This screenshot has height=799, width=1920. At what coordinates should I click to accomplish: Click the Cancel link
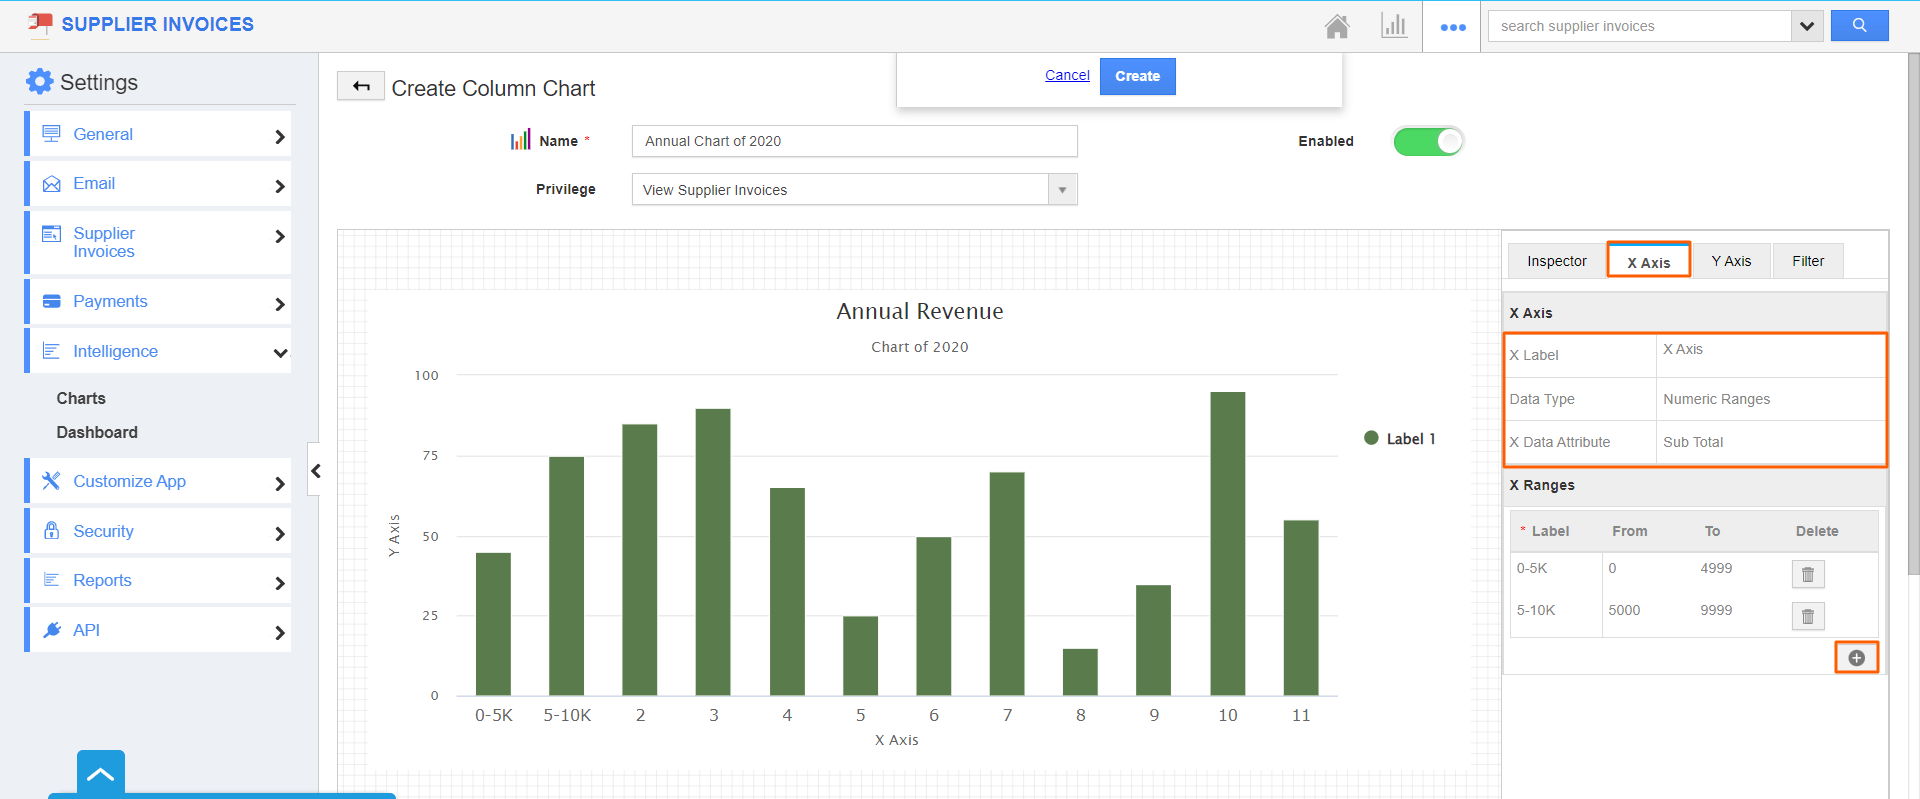pyautogui.click(x=1067, y=75)
